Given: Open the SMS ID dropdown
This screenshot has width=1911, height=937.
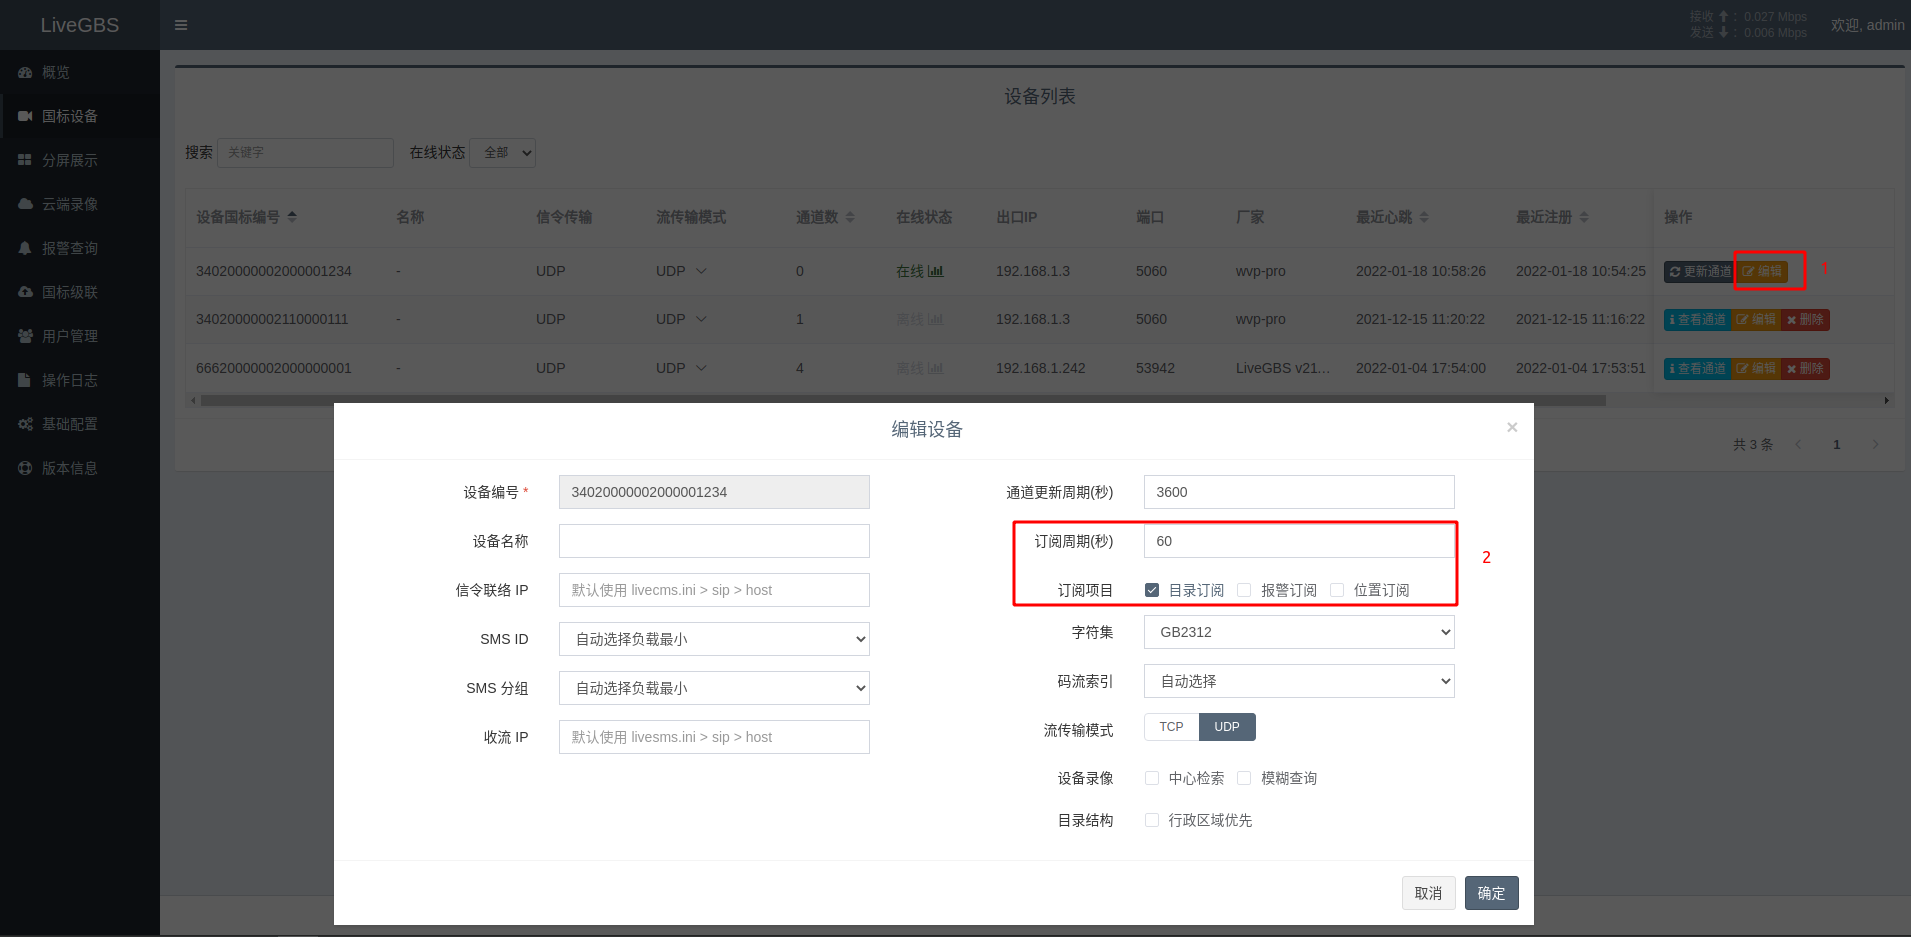Looking at the screenshot, I should click(714, 639).
